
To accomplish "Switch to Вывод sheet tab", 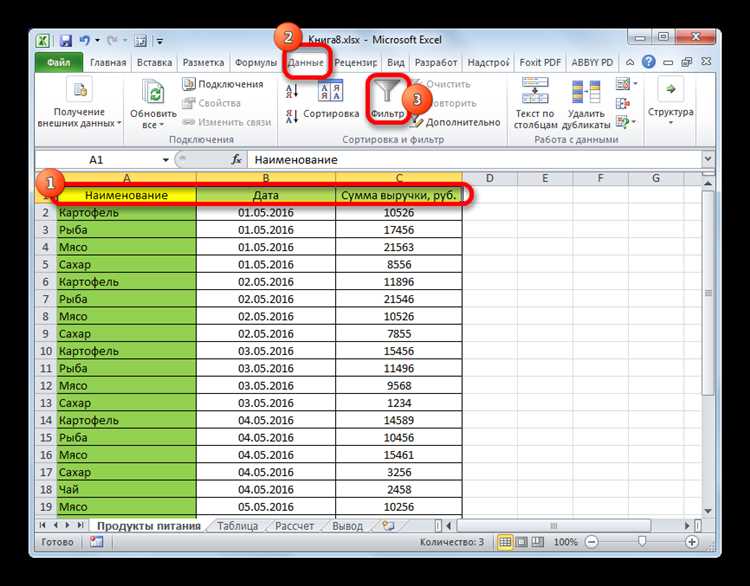I will [347, 526].
